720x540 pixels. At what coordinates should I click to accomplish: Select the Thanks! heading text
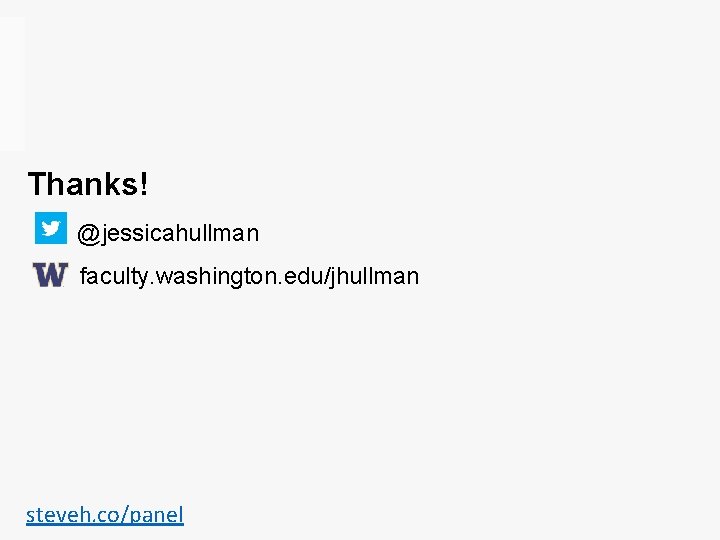point(88,184)
